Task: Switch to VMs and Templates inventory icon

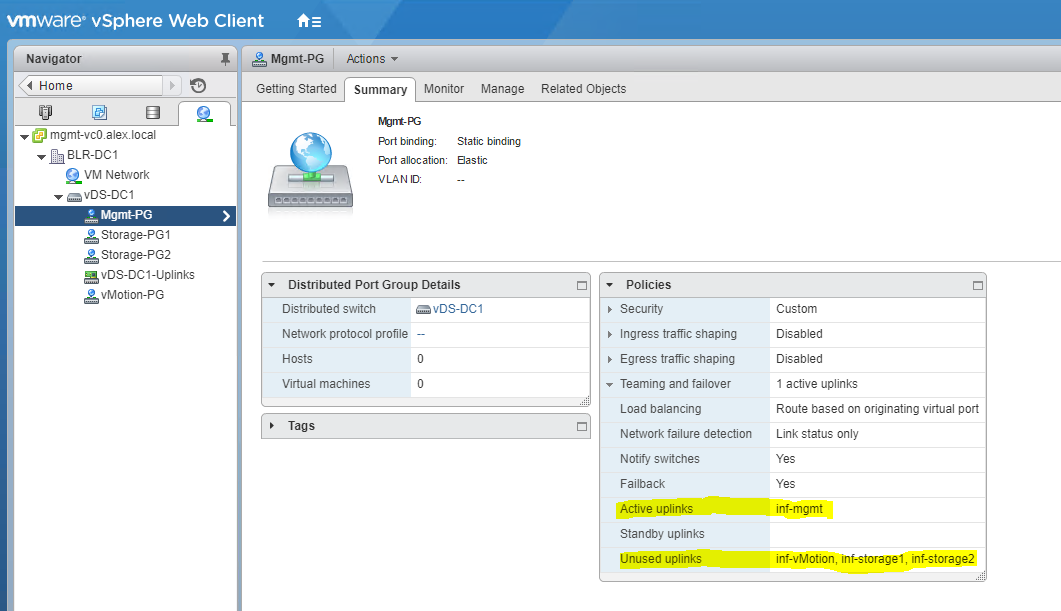Action: (x=99, y=112)
